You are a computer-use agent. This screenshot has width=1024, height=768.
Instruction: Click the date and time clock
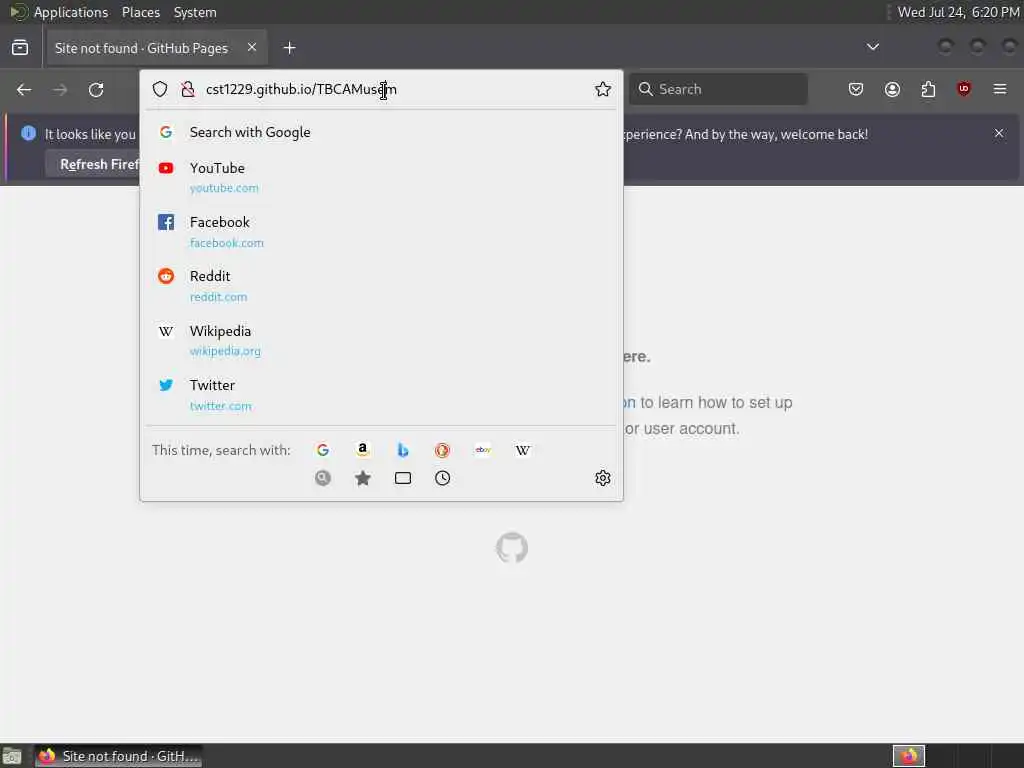coord(958,12)
